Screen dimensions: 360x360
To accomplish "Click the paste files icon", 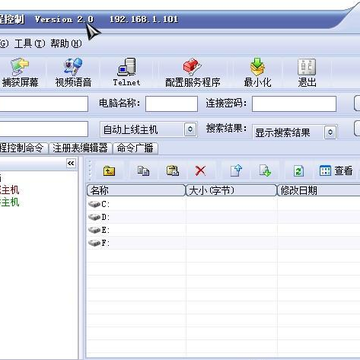I will click(x=172, y=171).
